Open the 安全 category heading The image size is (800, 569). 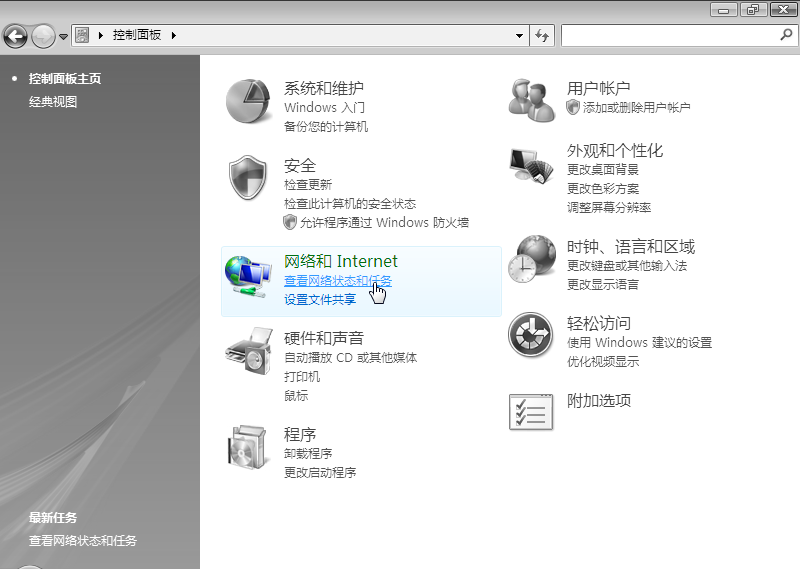(299, 165)
